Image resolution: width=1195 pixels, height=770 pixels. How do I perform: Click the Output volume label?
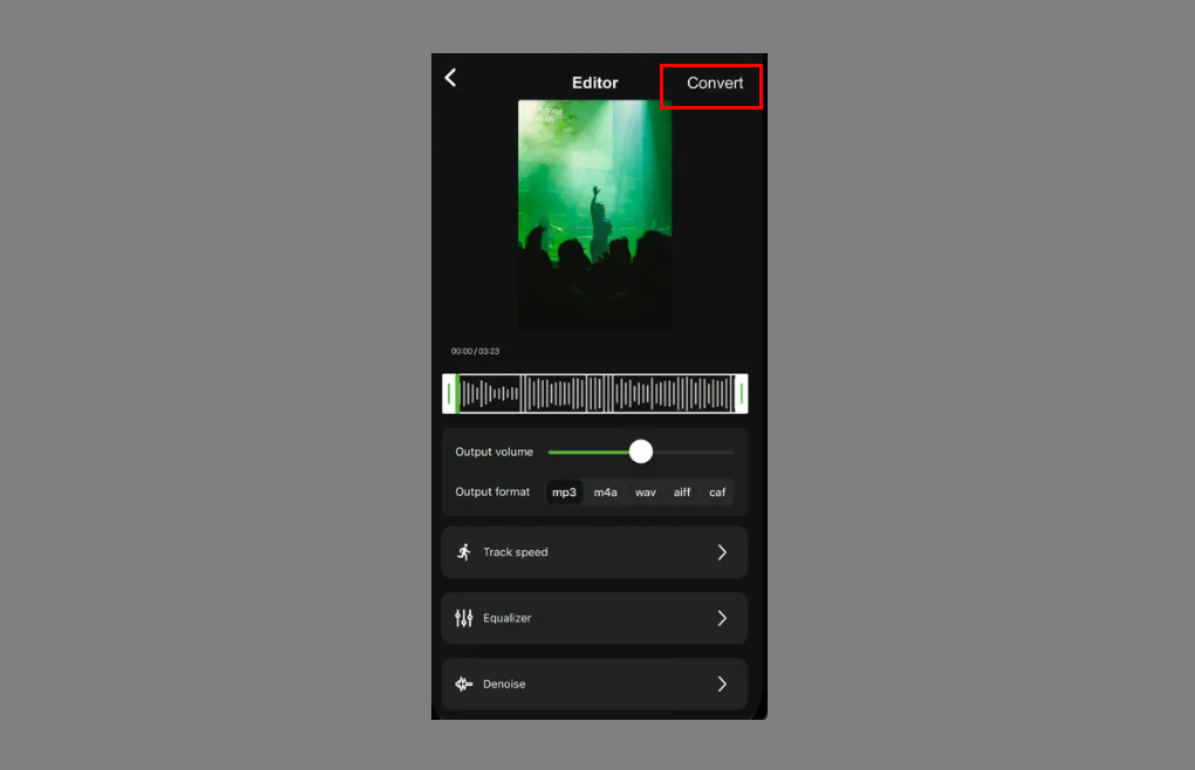point(494,452)
